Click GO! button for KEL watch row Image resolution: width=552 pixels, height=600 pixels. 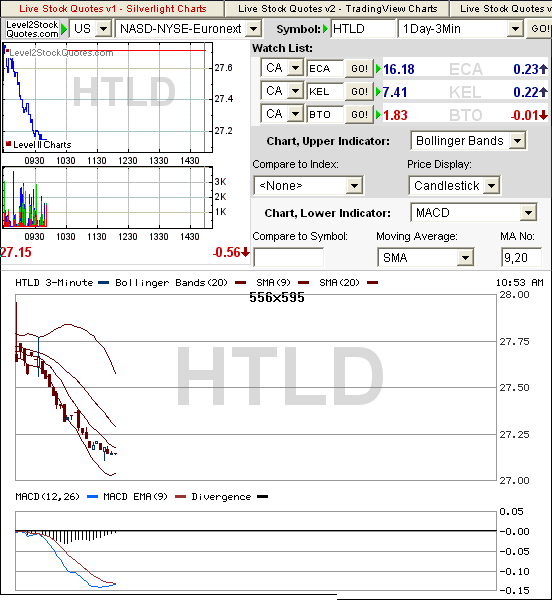click(x=359, y=91)
